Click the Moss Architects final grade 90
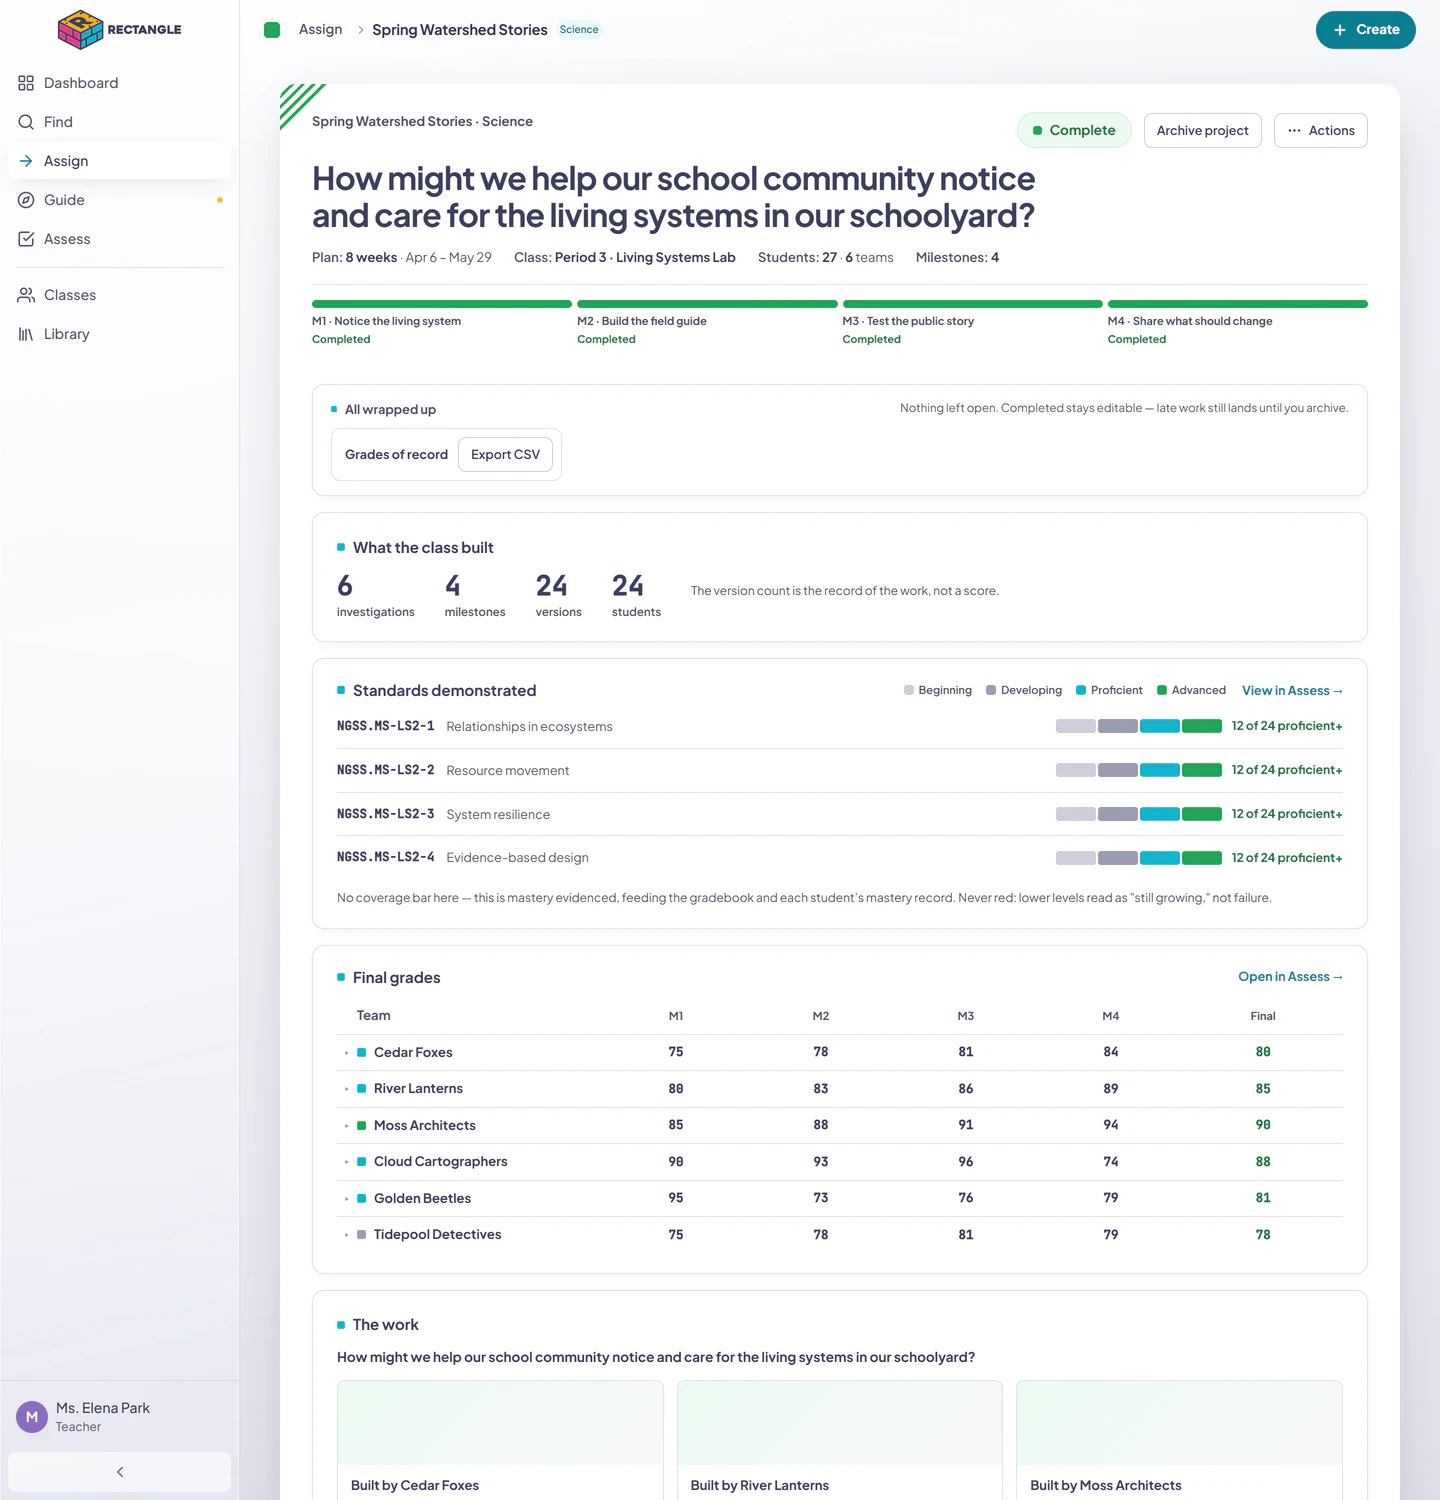Viewport: 1440px width, 1500px height. (1263, 1125)
